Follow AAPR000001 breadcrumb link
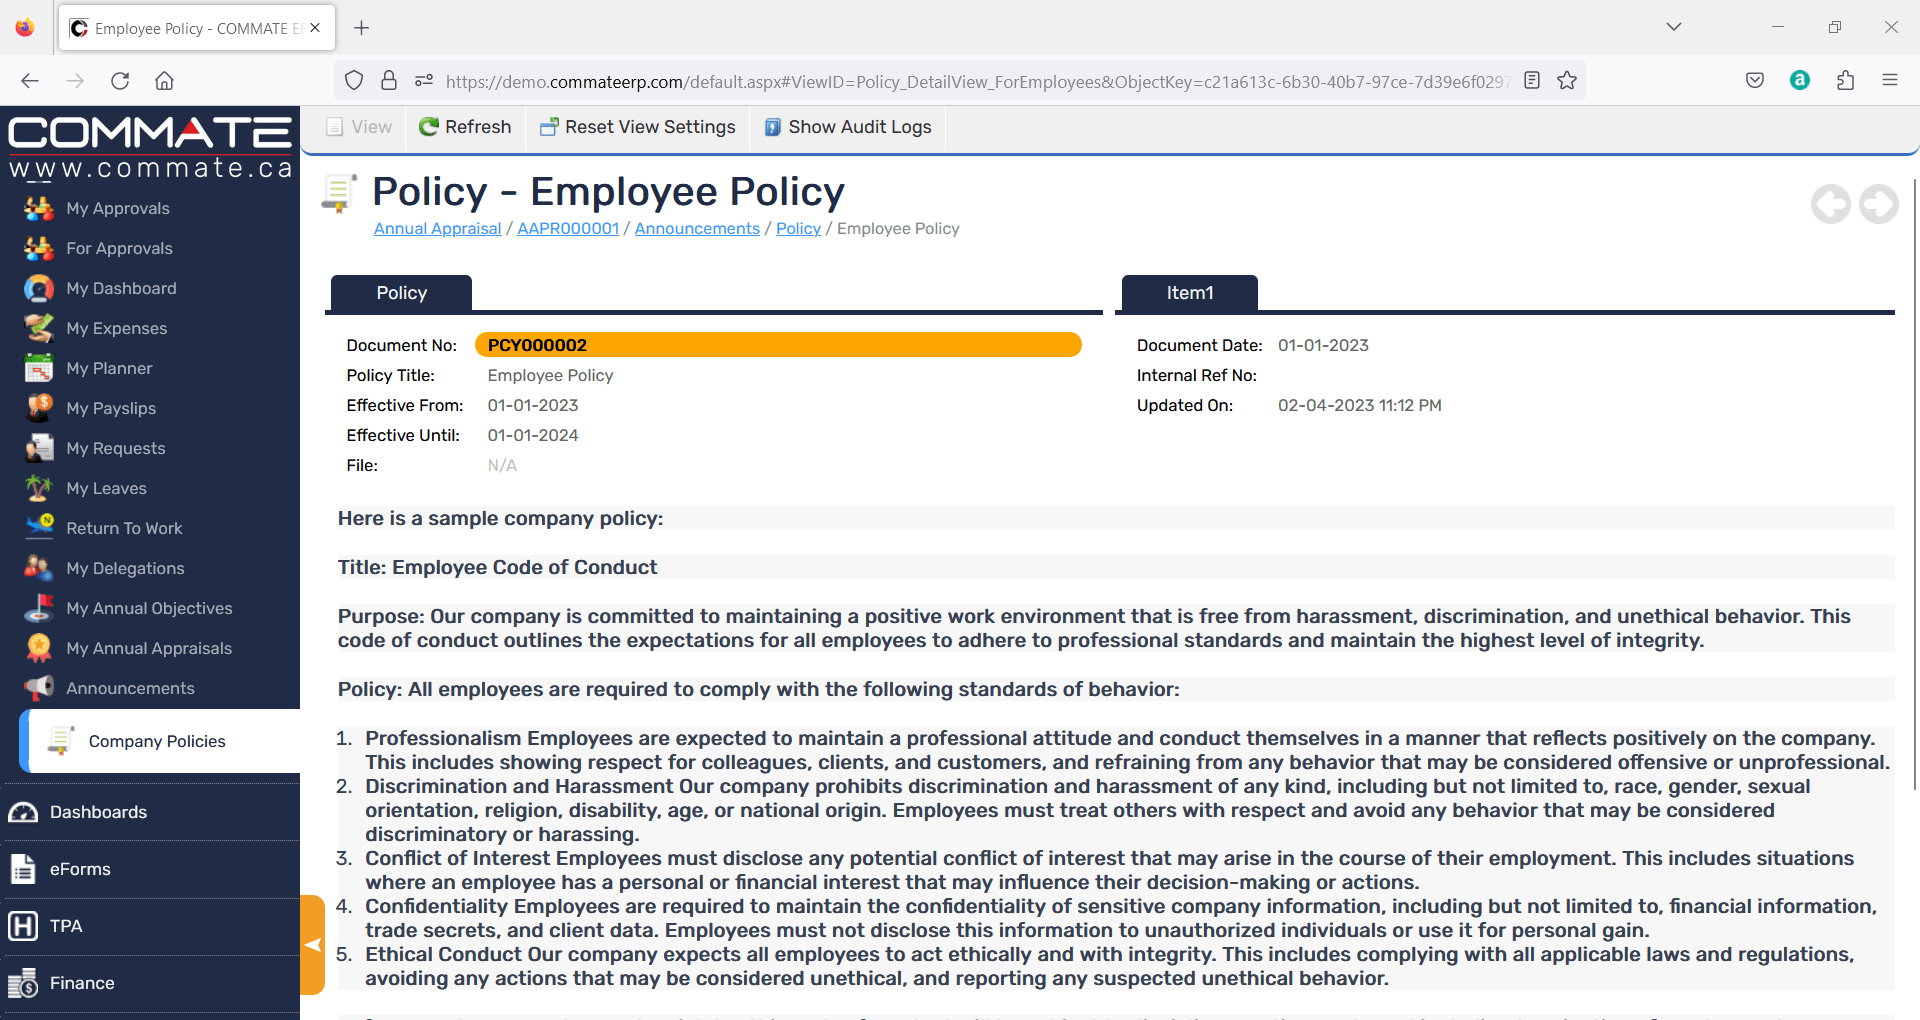 [x=568, y=229]
